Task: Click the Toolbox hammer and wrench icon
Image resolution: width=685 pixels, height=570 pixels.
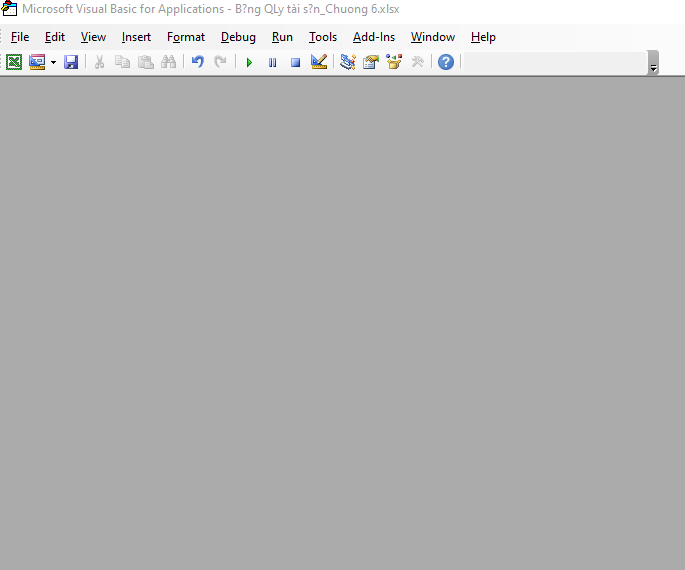Action: (x=417, y=62)
